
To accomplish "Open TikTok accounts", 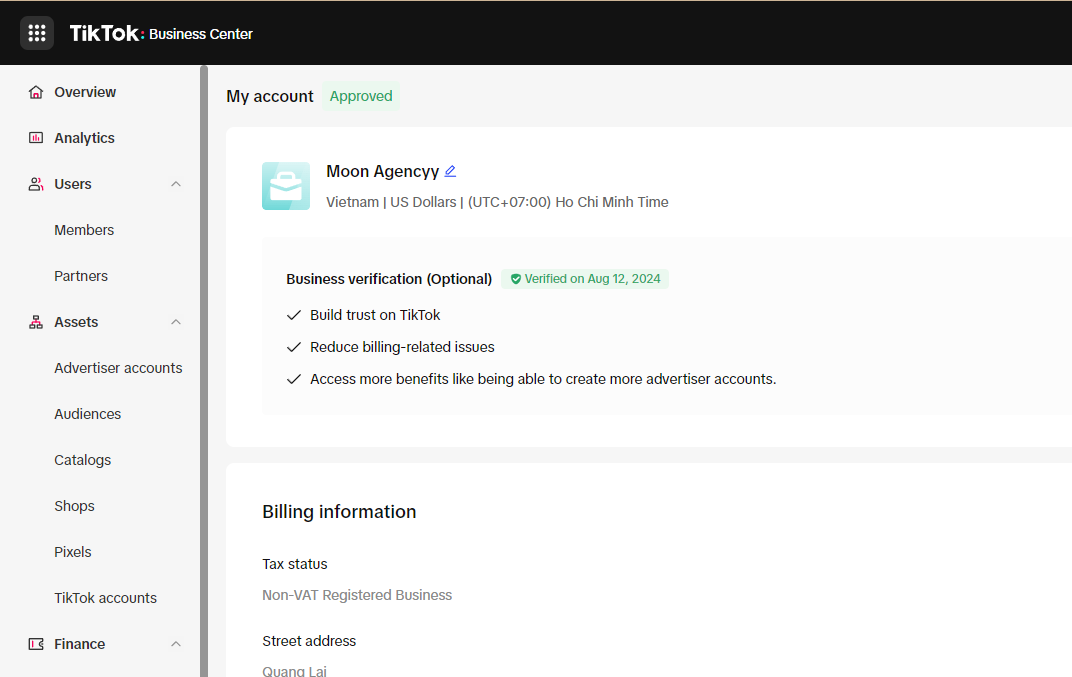I will [105, 598].
